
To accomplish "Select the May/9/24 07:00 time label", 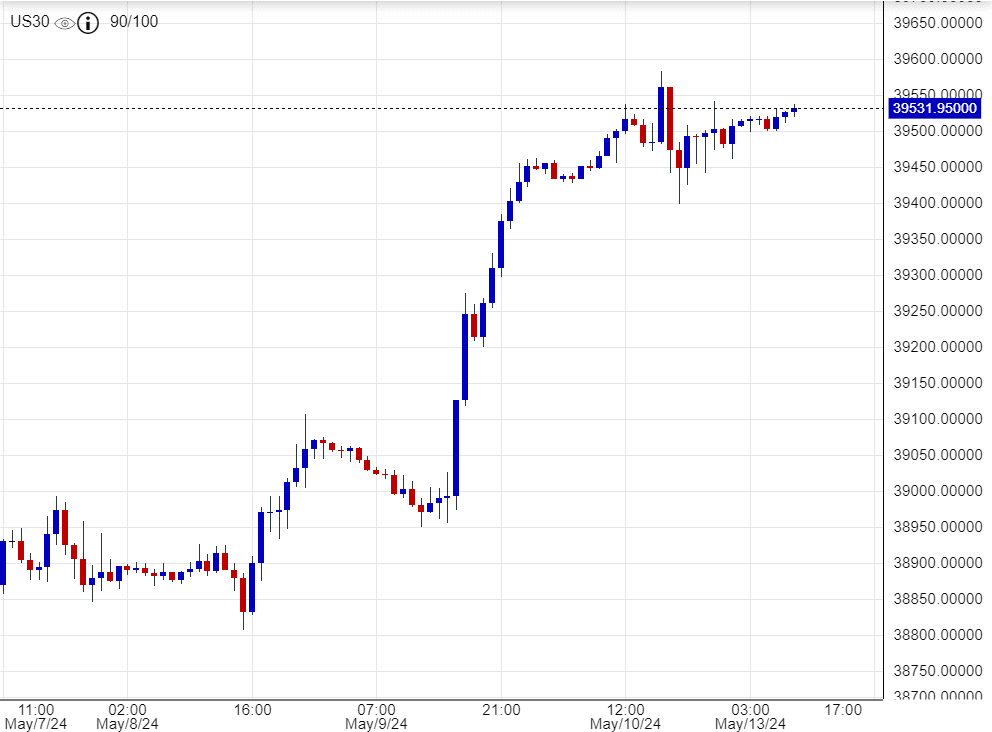I will click(376, 715).
